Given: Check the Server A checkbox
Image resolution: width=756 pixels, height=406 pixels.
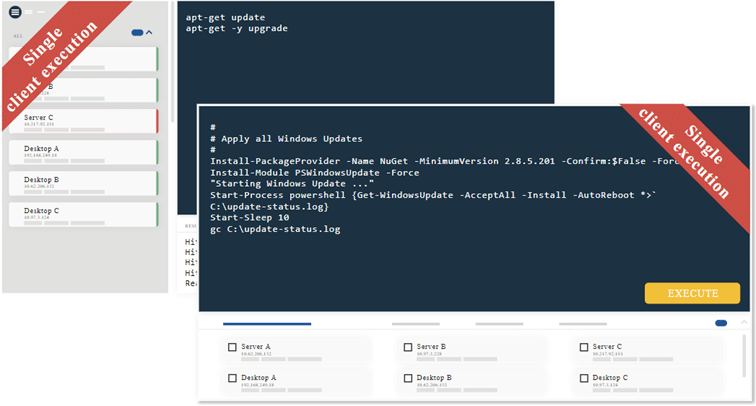Looking at the screenshot, I should [232, 347].
